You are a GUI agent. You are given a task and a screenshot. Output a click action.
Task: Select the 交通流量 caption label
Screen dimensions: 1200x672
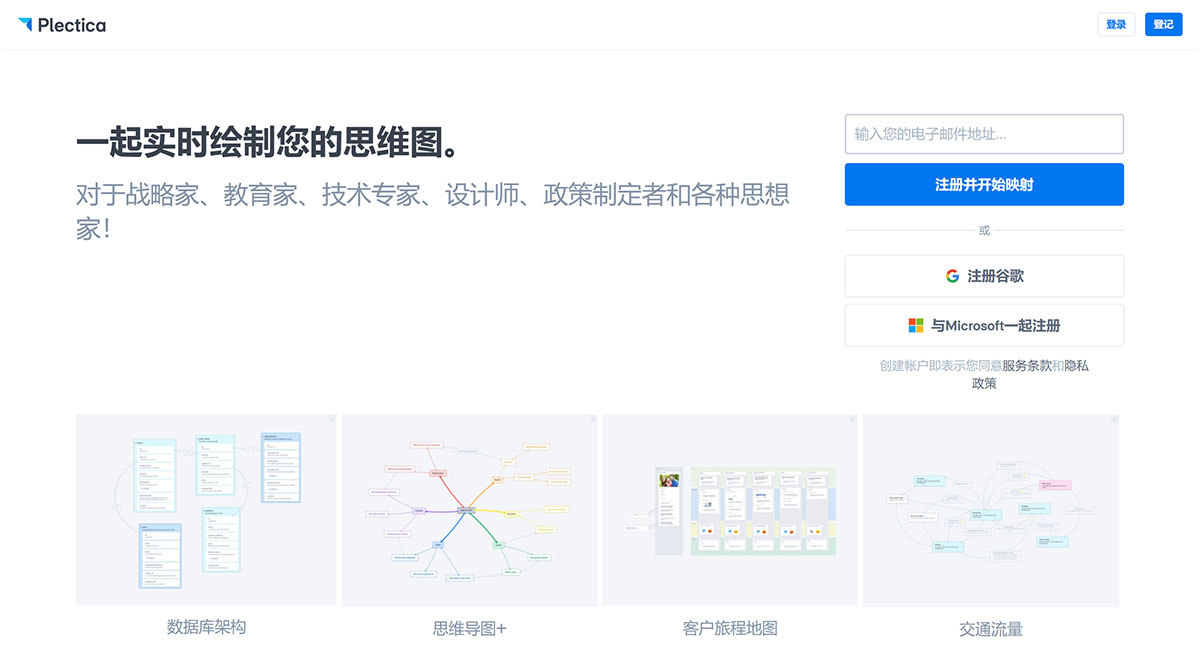(989, 628)
